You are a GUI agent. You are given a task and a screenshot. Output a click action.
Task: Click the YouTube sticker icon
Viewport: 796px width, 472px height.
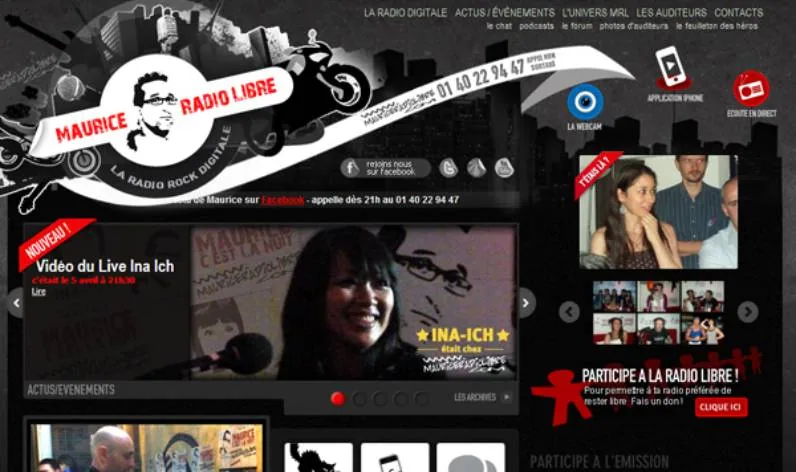pos(504,167)
